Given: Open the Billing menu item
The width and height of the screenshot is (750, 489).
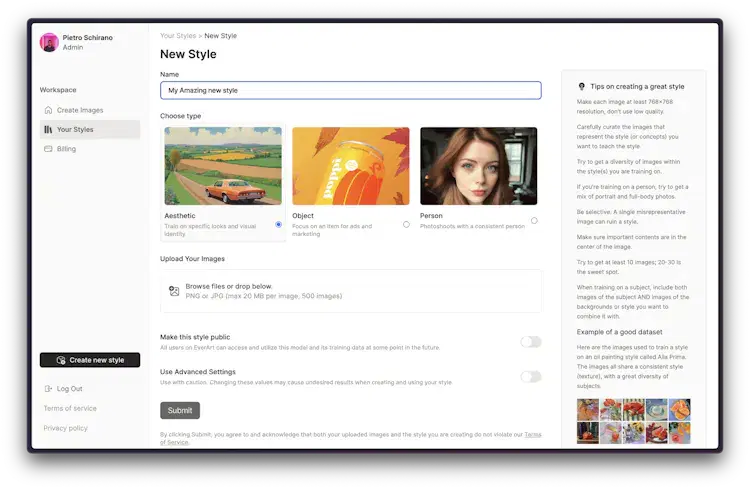Looking at the screenshot, I should pyautogui.click(x=66, y=149).
